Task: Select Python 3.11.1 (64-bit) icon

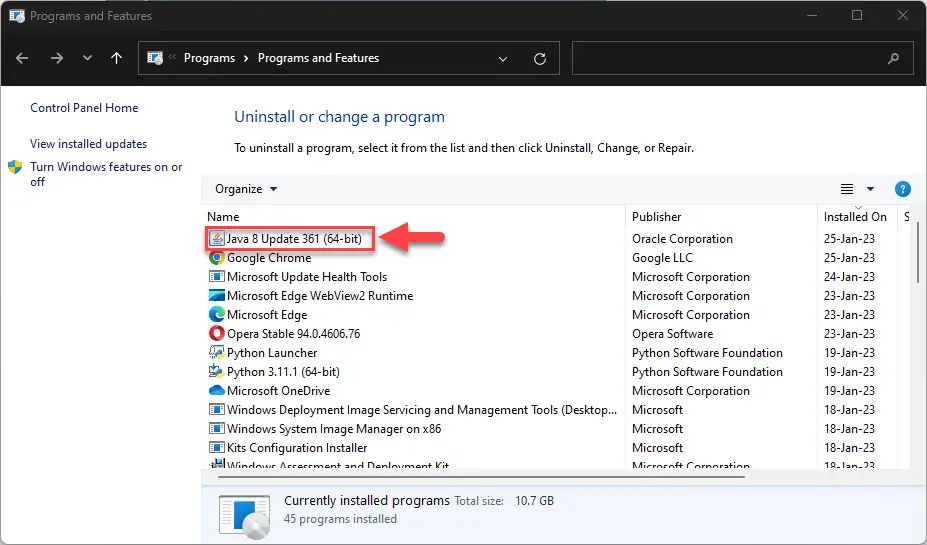Action: (x=217, y=371)
